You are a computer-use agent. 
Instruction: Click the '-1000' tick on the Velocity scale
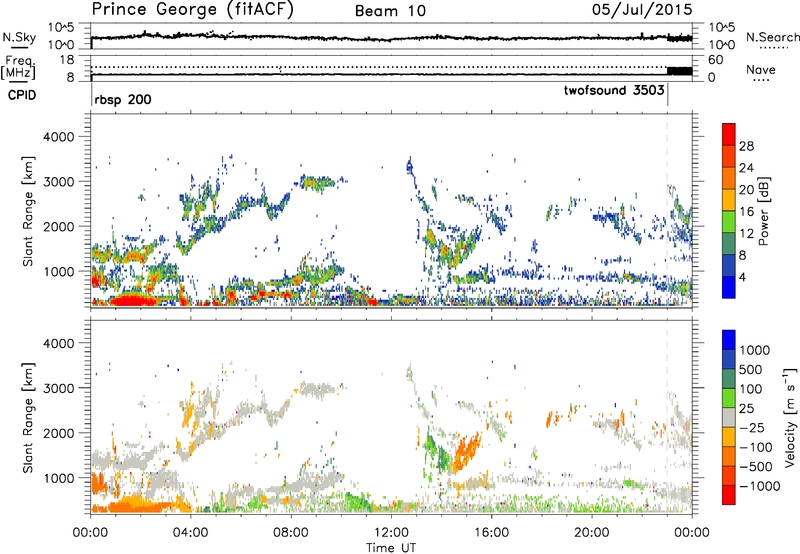click(x=759, y=486)
